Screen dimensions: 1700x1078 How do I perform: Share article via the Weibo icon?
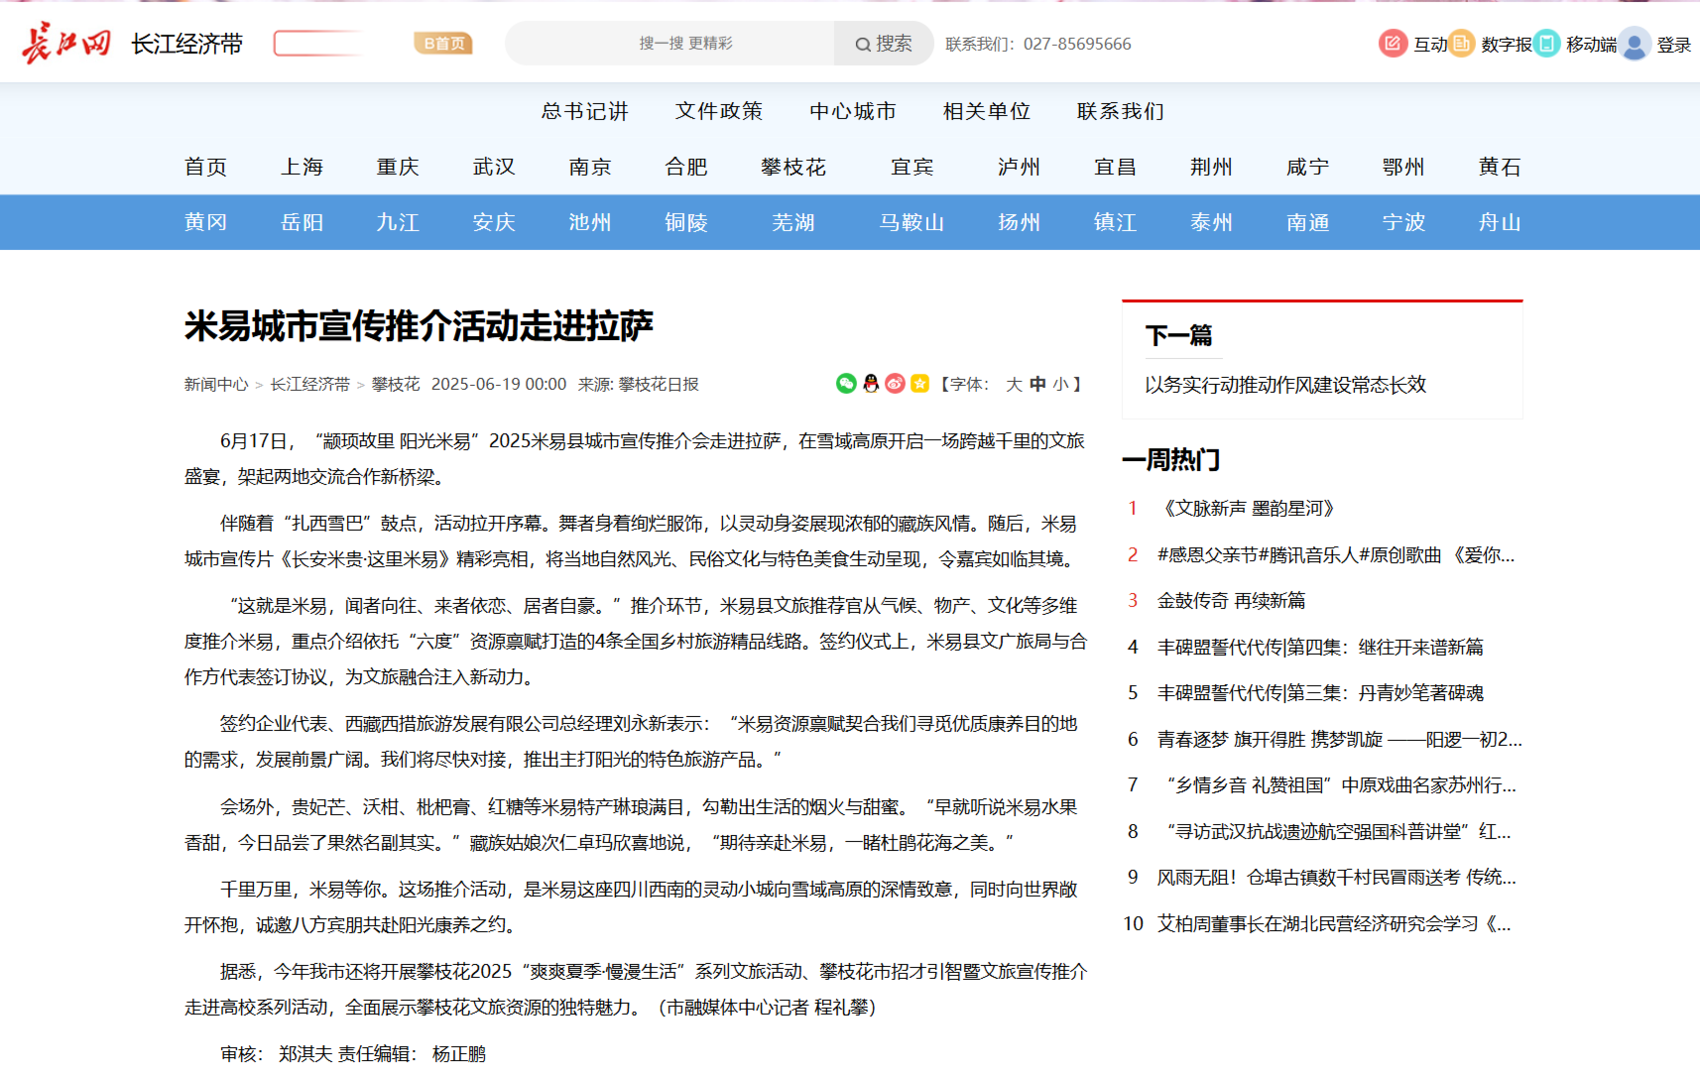(x=895, y=384)
